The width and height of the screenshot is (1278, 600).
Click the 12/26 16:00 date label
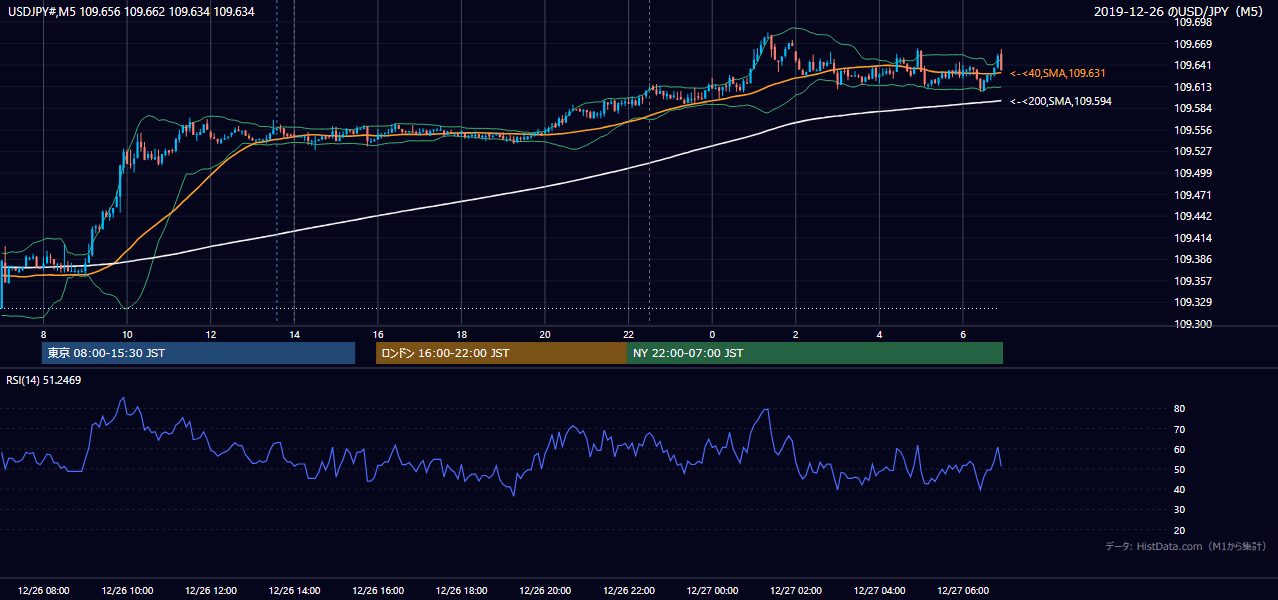[378, 591]
